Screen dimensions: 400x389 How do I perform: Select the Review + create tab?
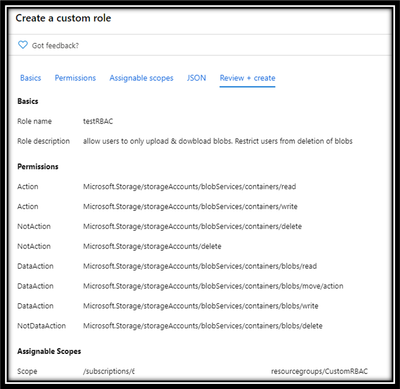pos(247,78)
